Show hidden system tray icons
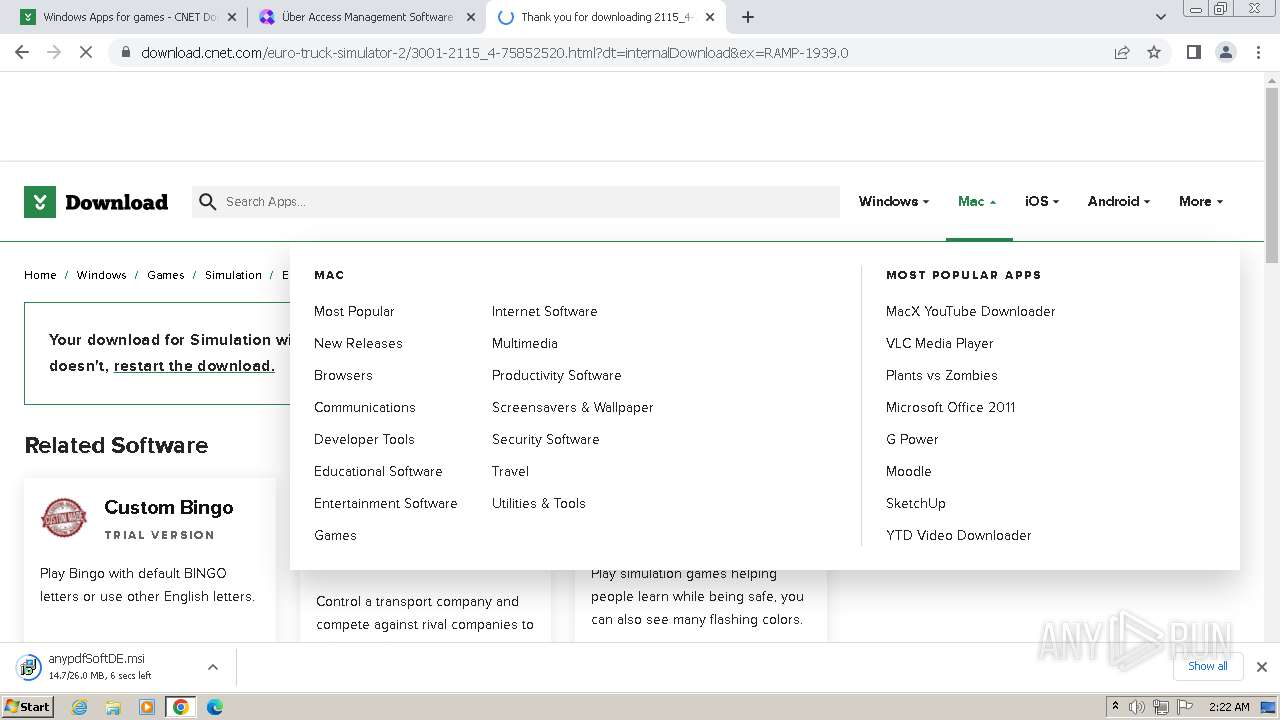 click(x=1115, y=707)
